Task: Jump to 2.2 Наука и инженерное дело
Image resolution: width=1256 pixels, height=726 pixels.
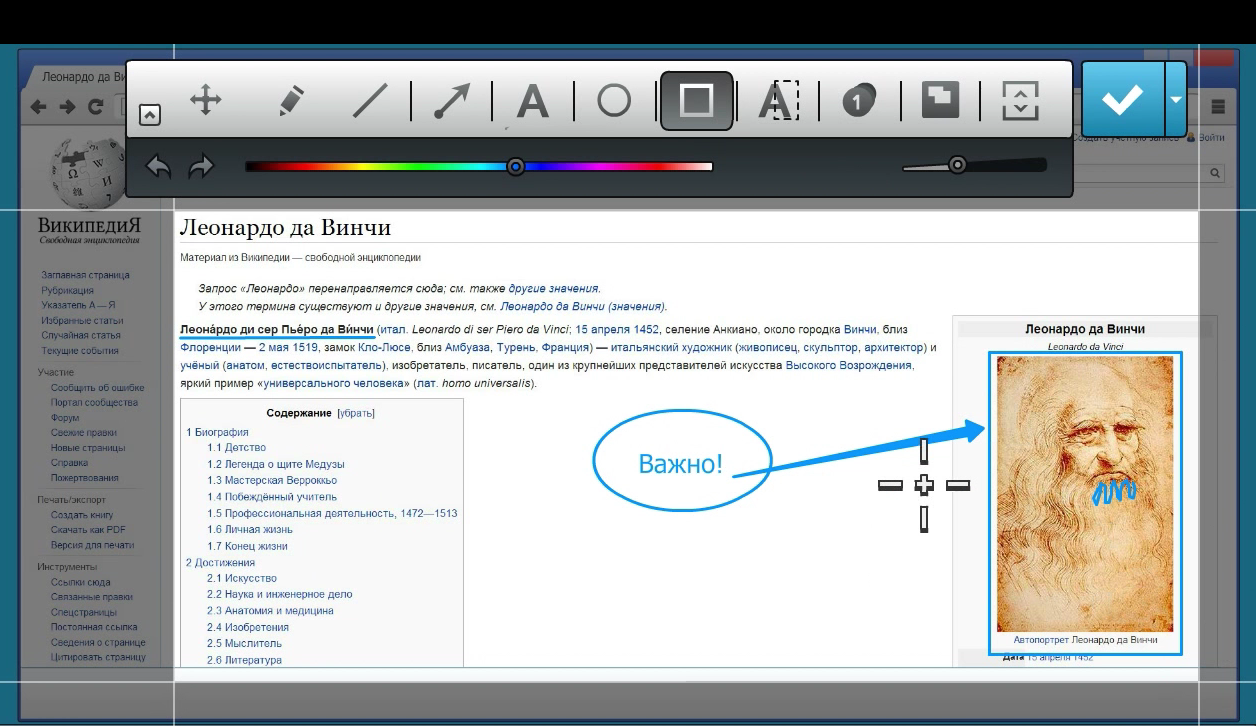Action: pyautogui.click(x=279, y=594)
